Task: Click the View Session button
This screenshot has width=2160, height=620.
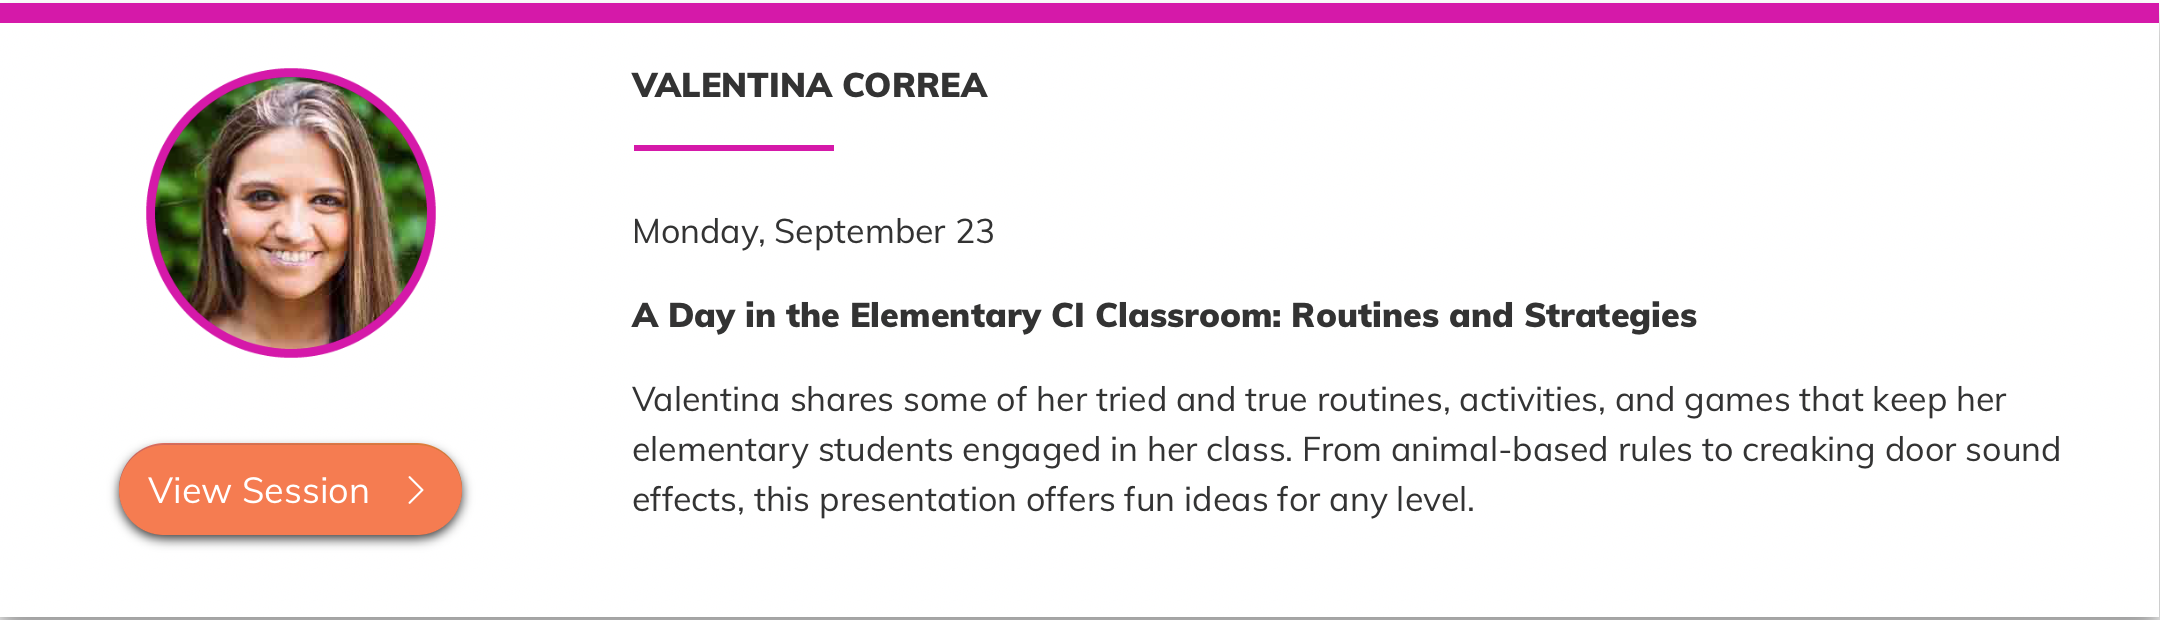Action: click(290, 490)
